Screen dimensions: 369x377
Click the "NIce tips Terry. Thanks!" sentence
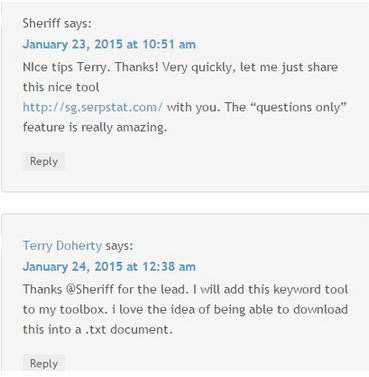pos(91,67)
